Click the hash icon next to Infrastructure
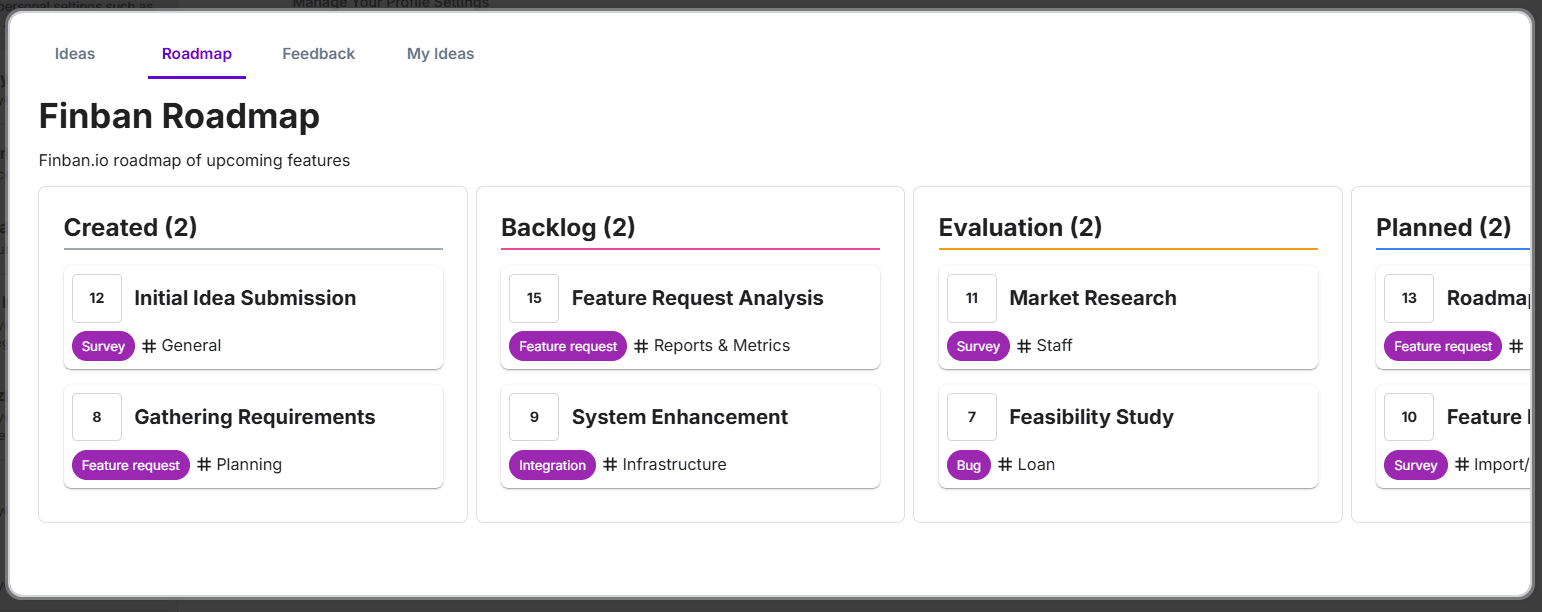This screenshot has width=1542, height=612. tap(610, 465)
